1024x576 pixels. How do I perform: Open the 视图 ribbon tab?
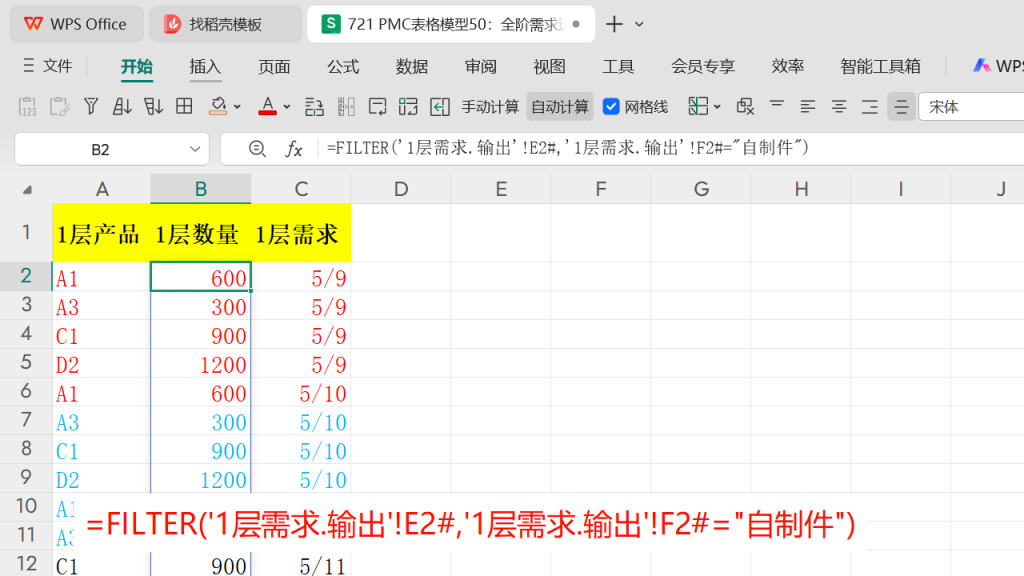pyautogui.click(x=549, y=67)
